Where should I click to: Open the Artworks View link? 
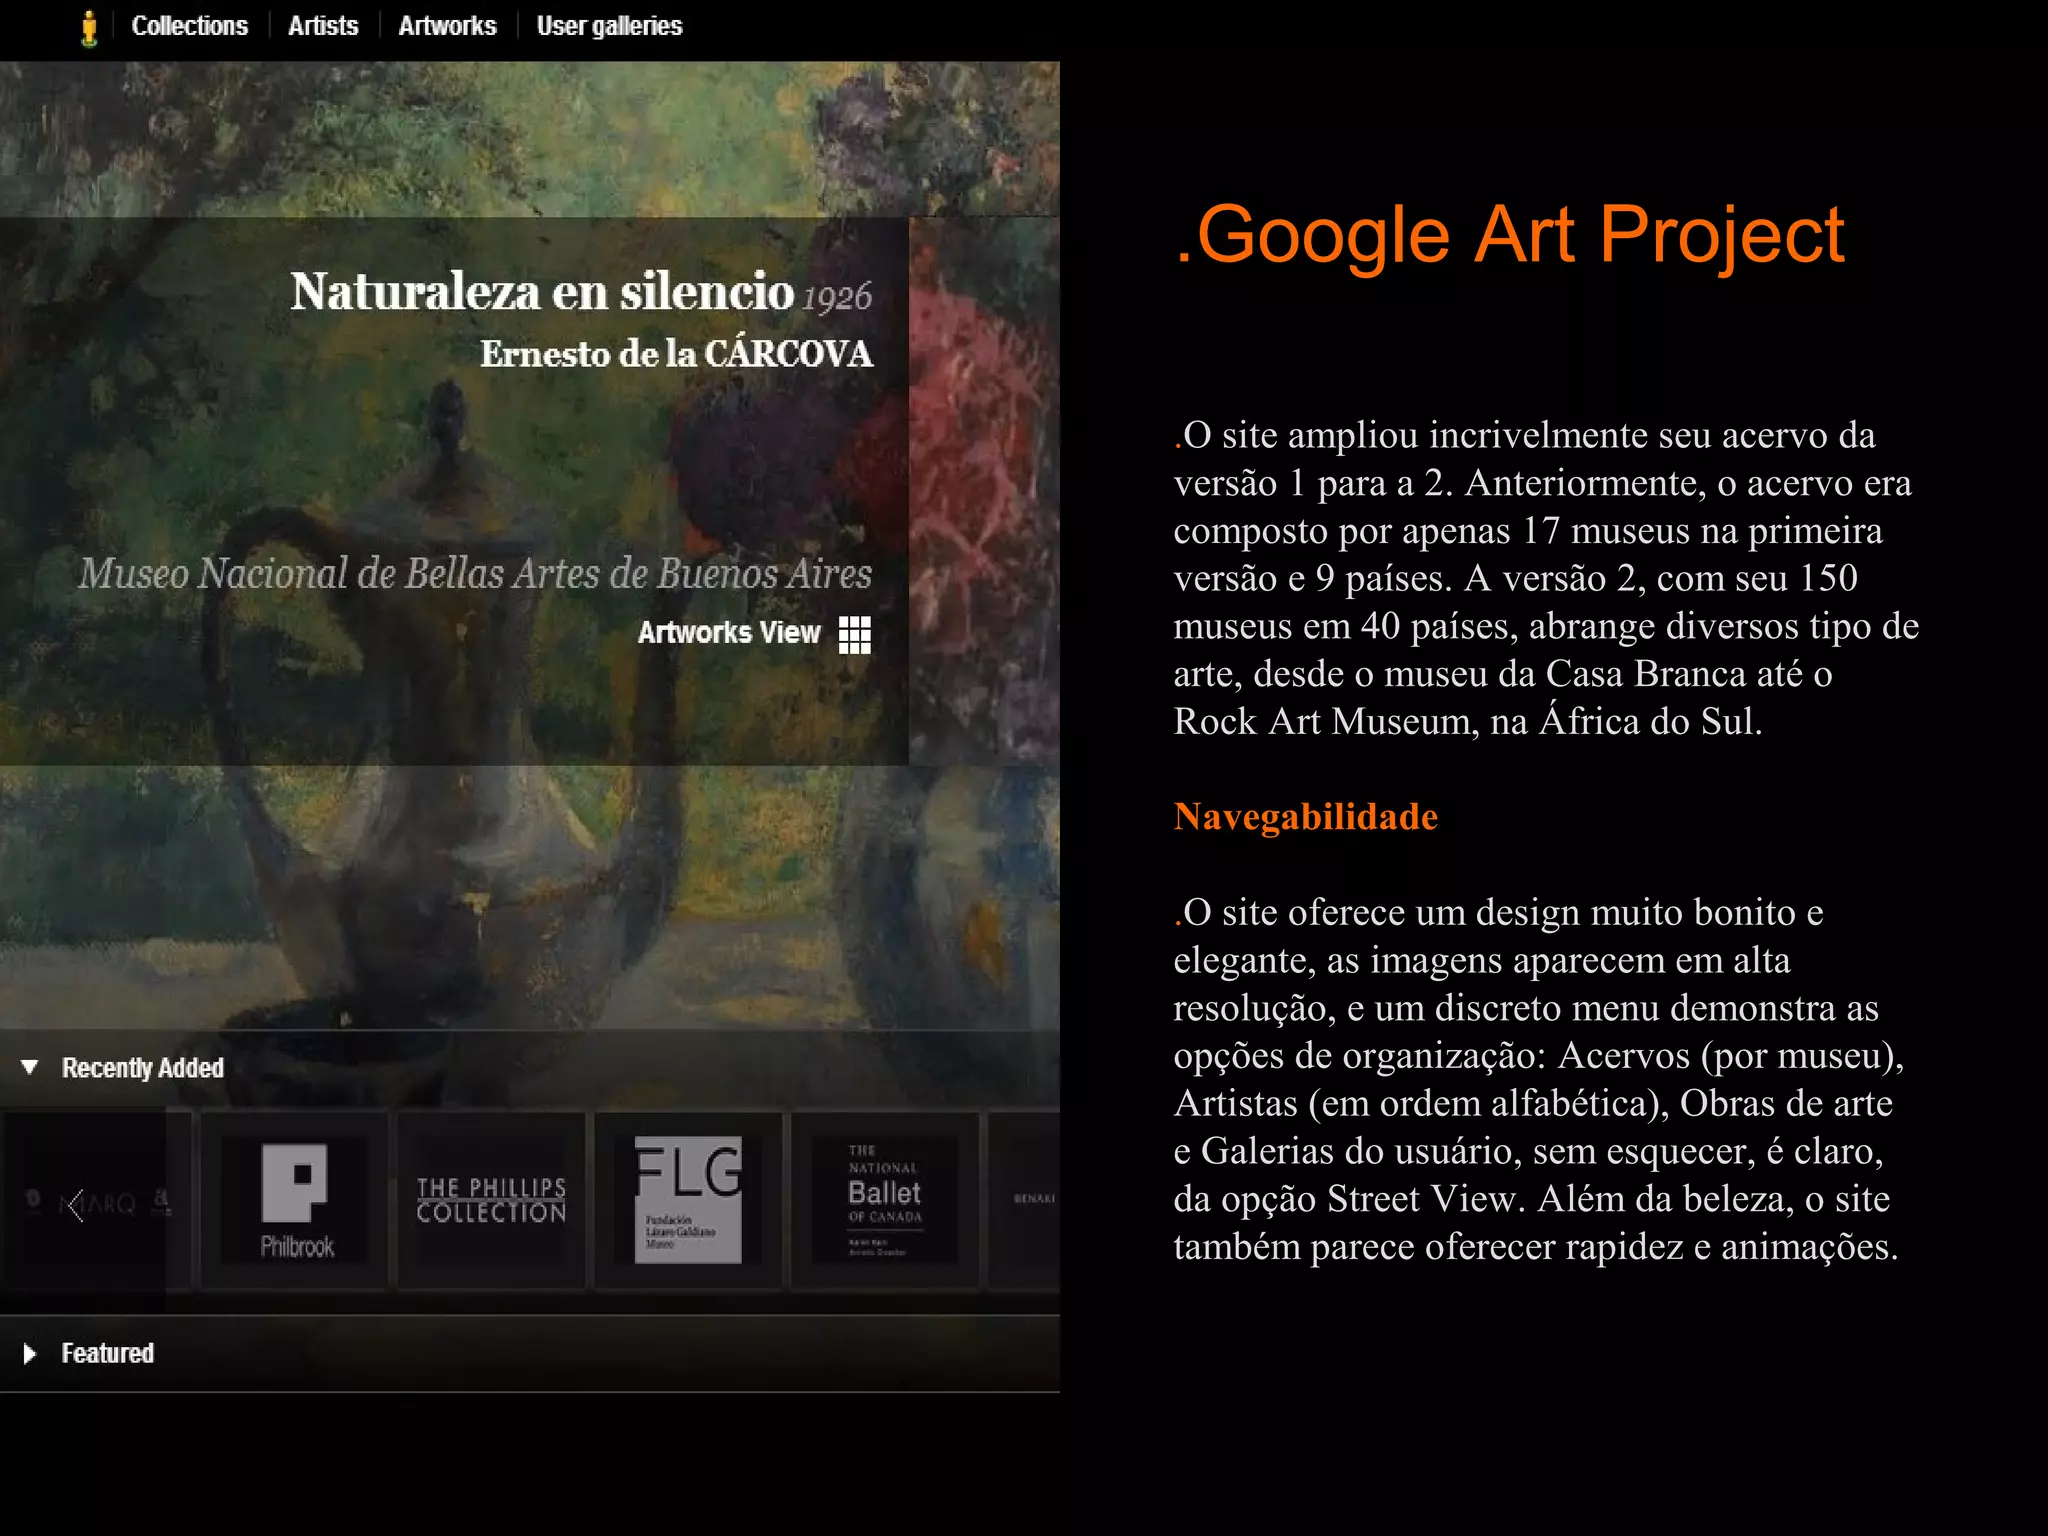[x=729, y=633]
